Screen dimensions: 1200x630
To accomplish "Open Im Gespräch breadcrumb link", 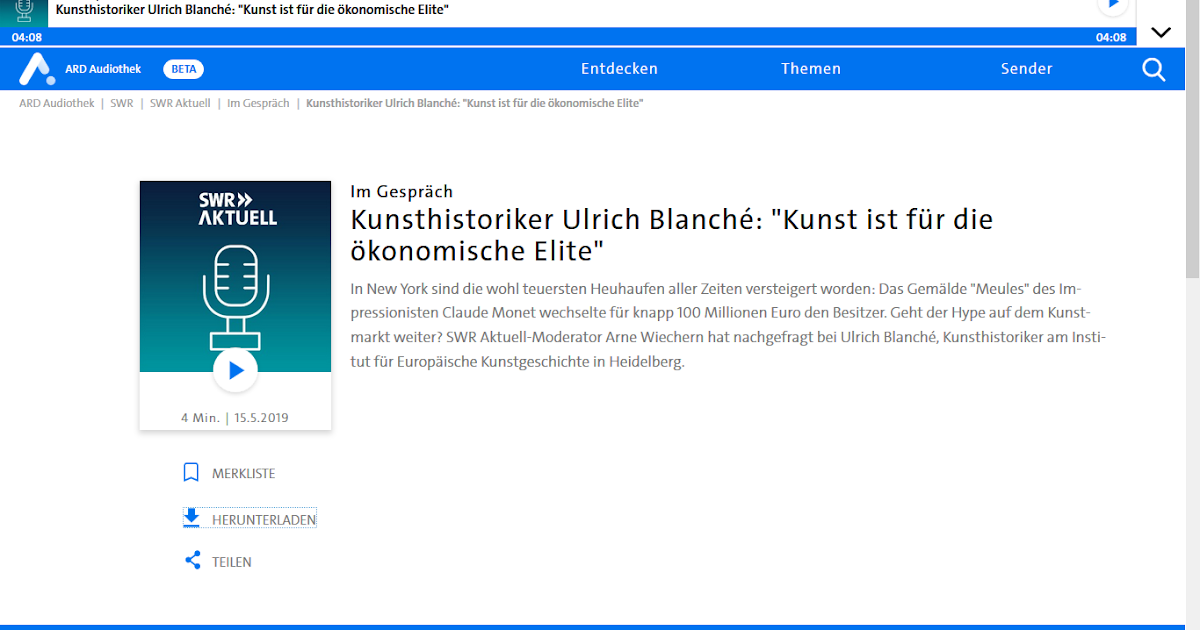I will [x=258, y=103].
